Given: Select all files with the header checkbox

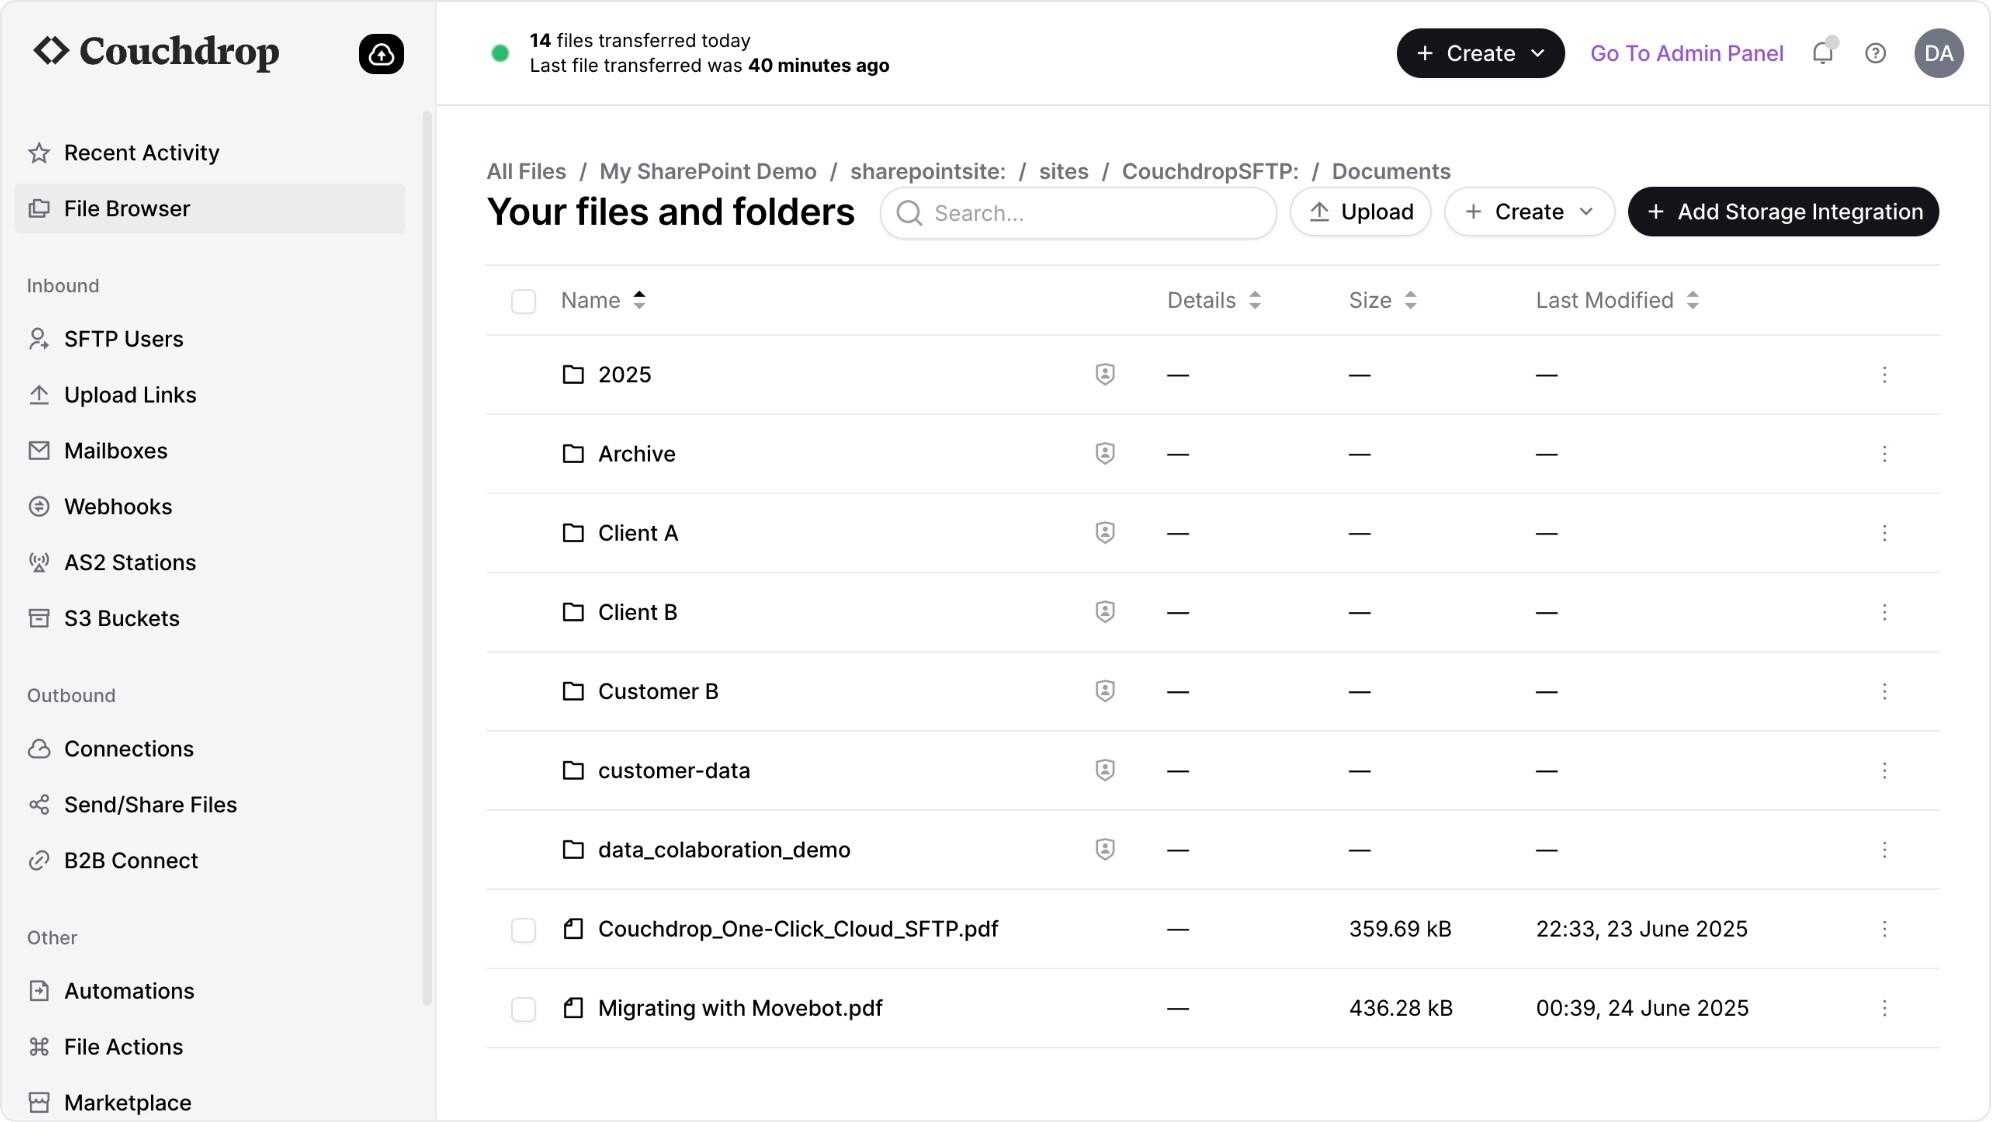Looking at the screenshot, I should (523, 301).
